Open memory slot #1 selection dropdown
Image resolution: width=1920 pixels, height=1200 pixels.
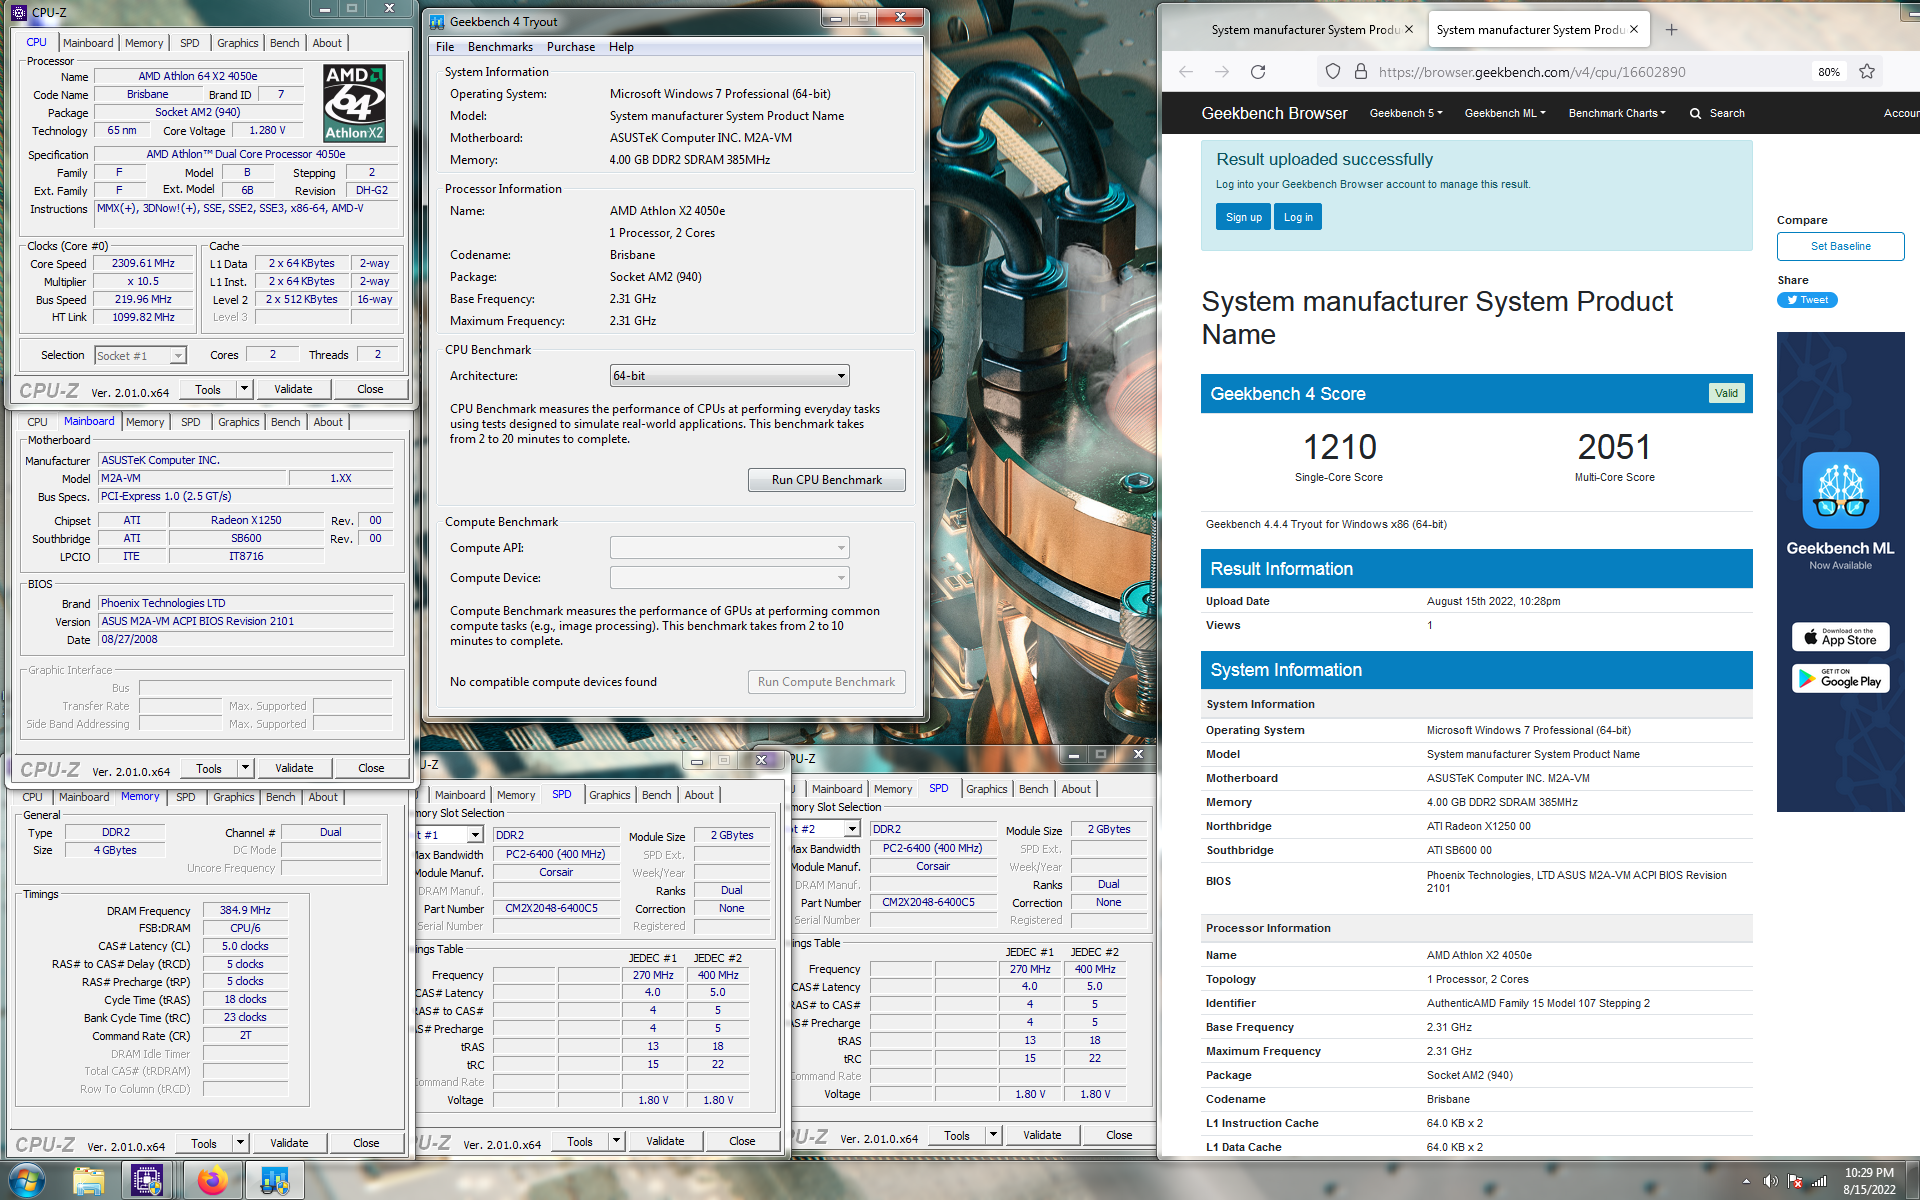475,835
